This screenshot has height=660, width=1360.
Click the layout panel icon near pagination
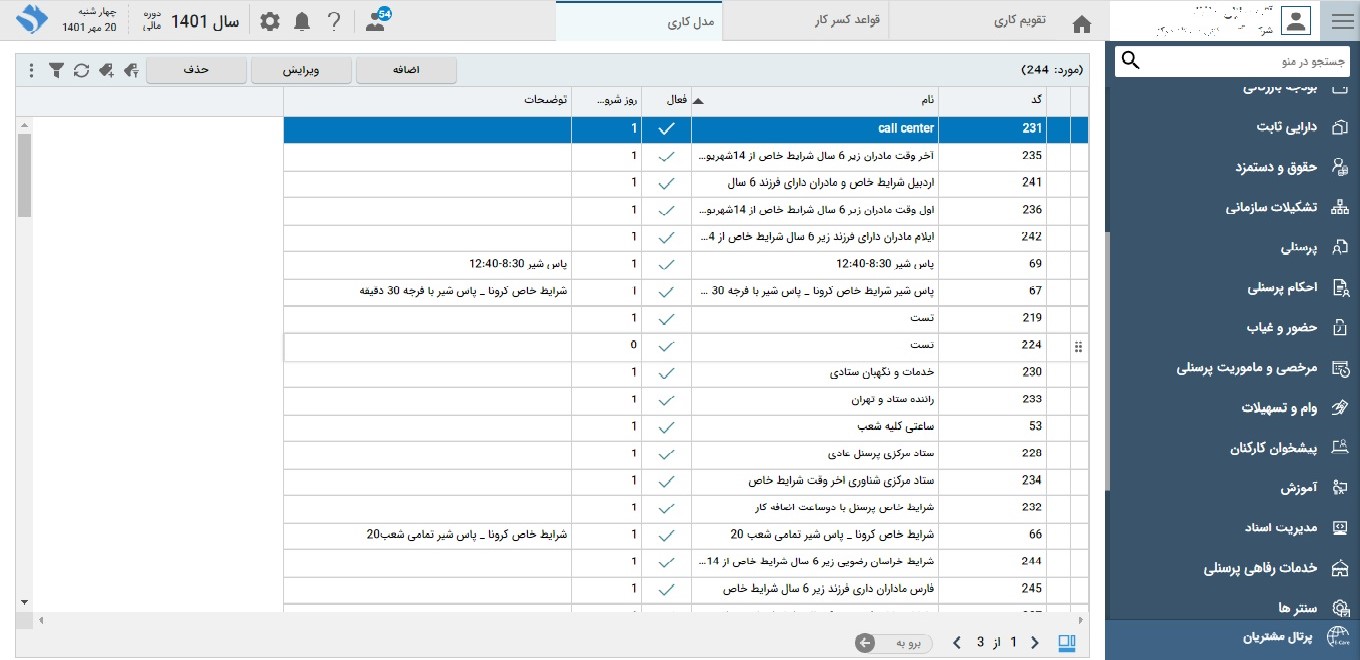click(1067, 642)
